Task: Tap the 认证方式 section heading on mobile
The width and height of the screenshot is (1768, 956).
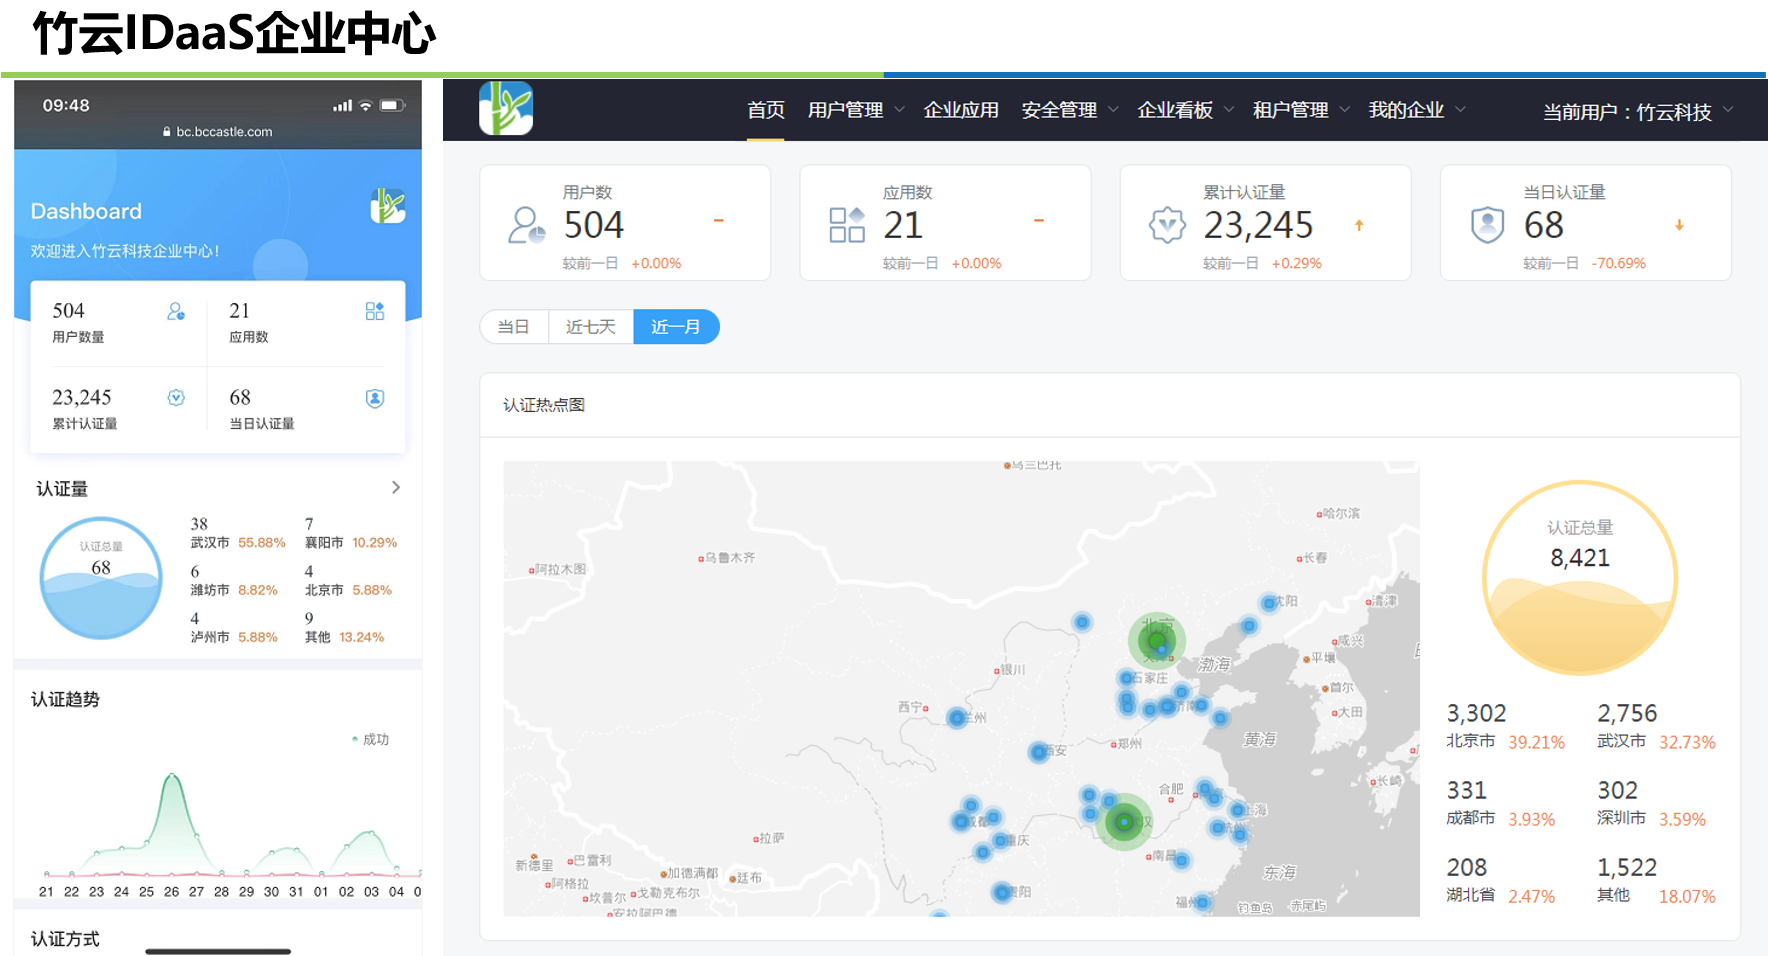Action: pos(65,938)
